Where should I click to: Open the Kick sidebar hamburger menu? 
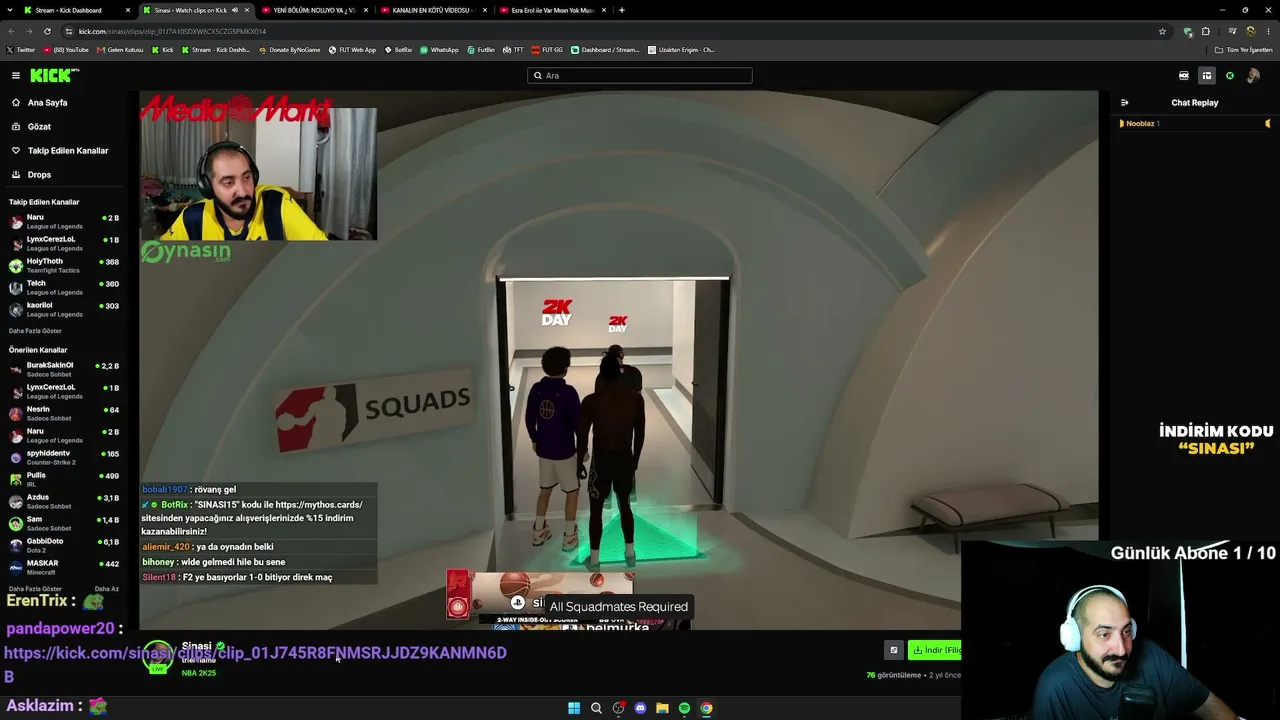click(16, 75)
